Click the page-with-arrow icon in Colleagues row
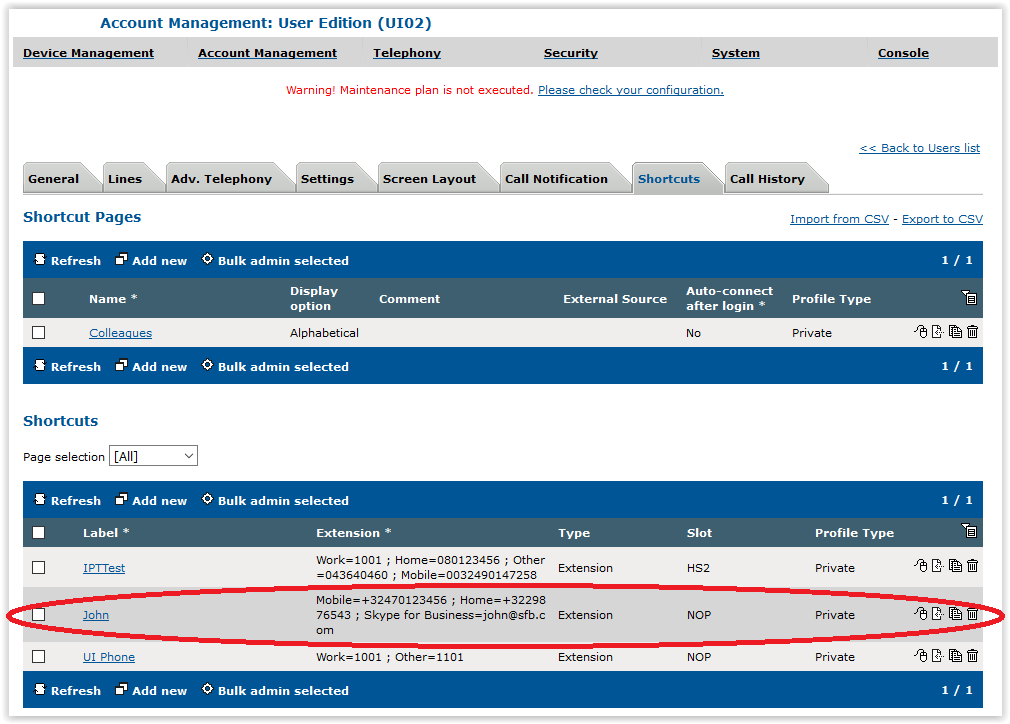Viewport: 1010px width, 724px height. click(938, 332)
